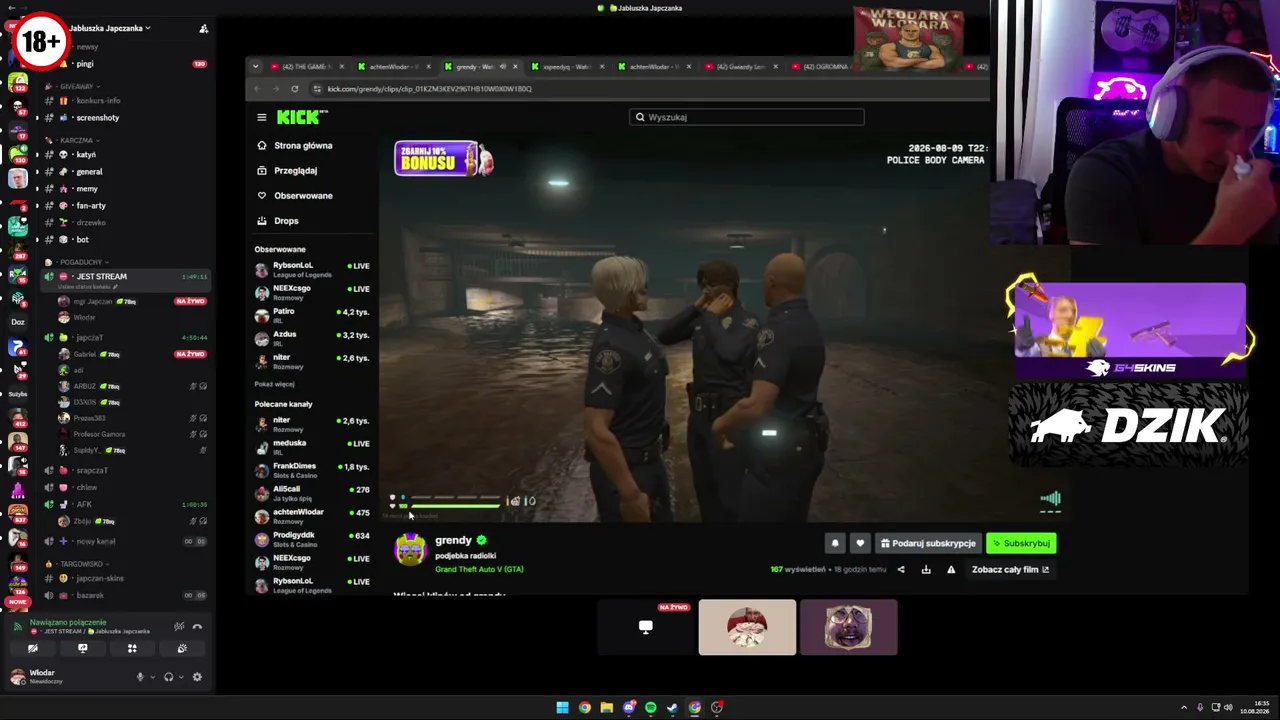Toggle Discord microphone mute

pos(140,677)
